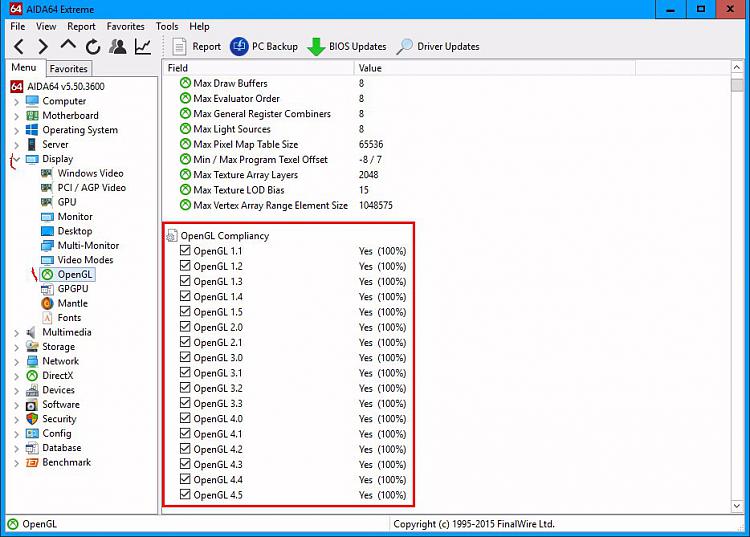Click the BIOS Updates button label
The width and height of the screenshot is (750, 537).
pyautogui.click(x=357, y=46)
